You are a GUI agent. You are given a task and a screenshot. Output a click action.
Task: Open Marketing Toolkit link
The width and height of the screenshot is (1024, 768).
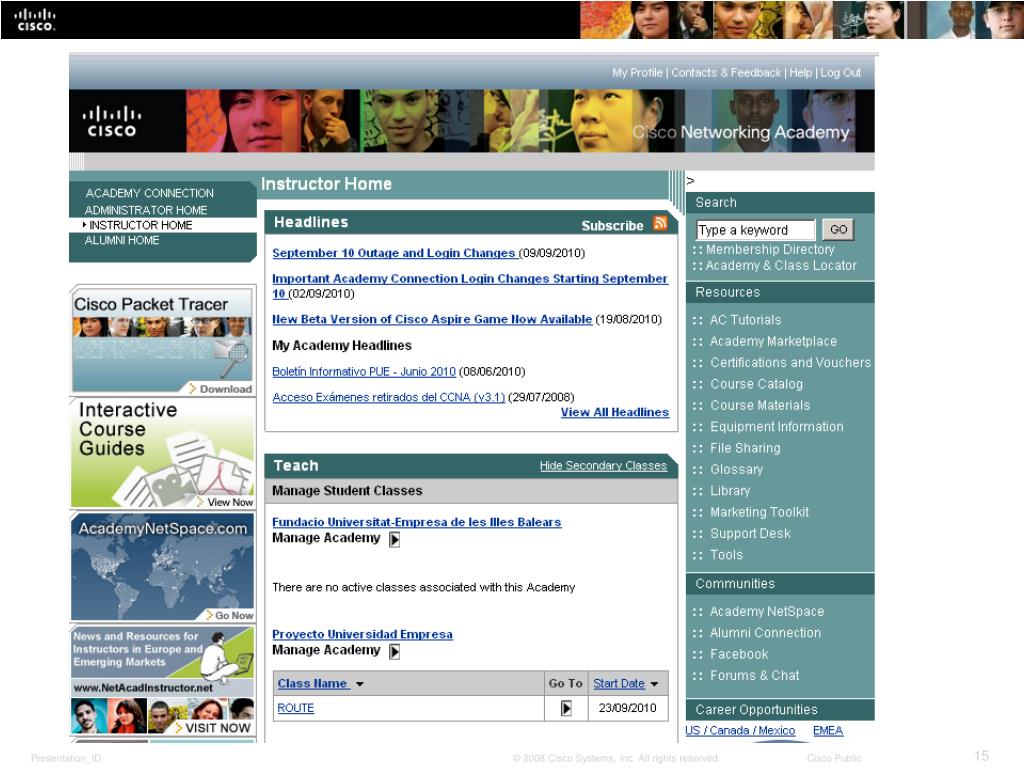point(760,513)
